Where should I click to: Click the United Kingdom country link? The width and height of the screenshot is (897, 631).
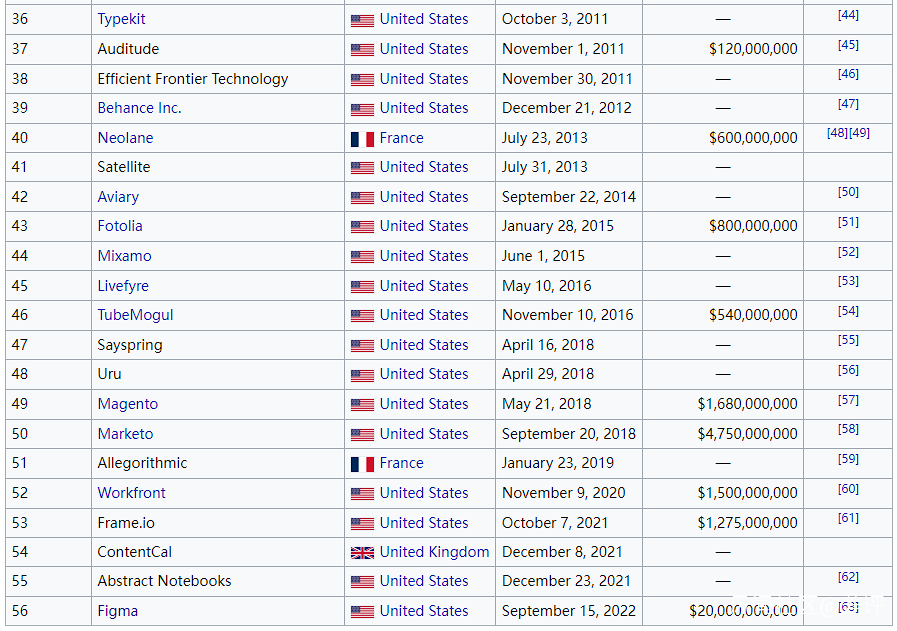pyautogui.click(x=434, y=552)
